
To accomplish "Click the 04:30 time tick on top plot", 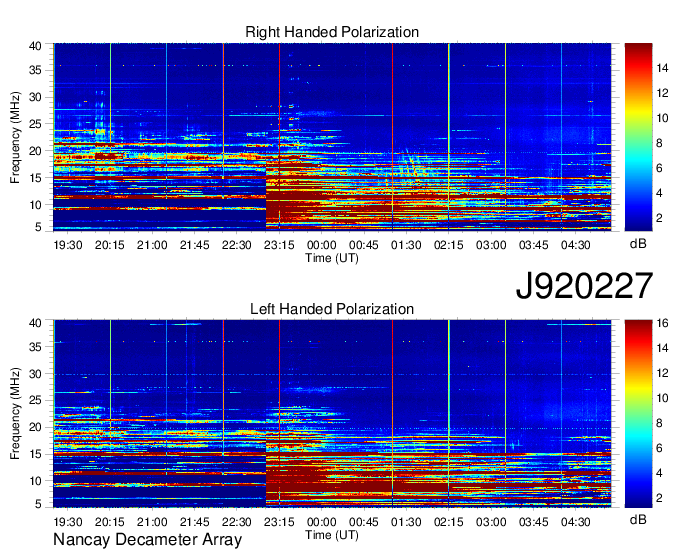I will pyautogui.click(x=576, y=245).
